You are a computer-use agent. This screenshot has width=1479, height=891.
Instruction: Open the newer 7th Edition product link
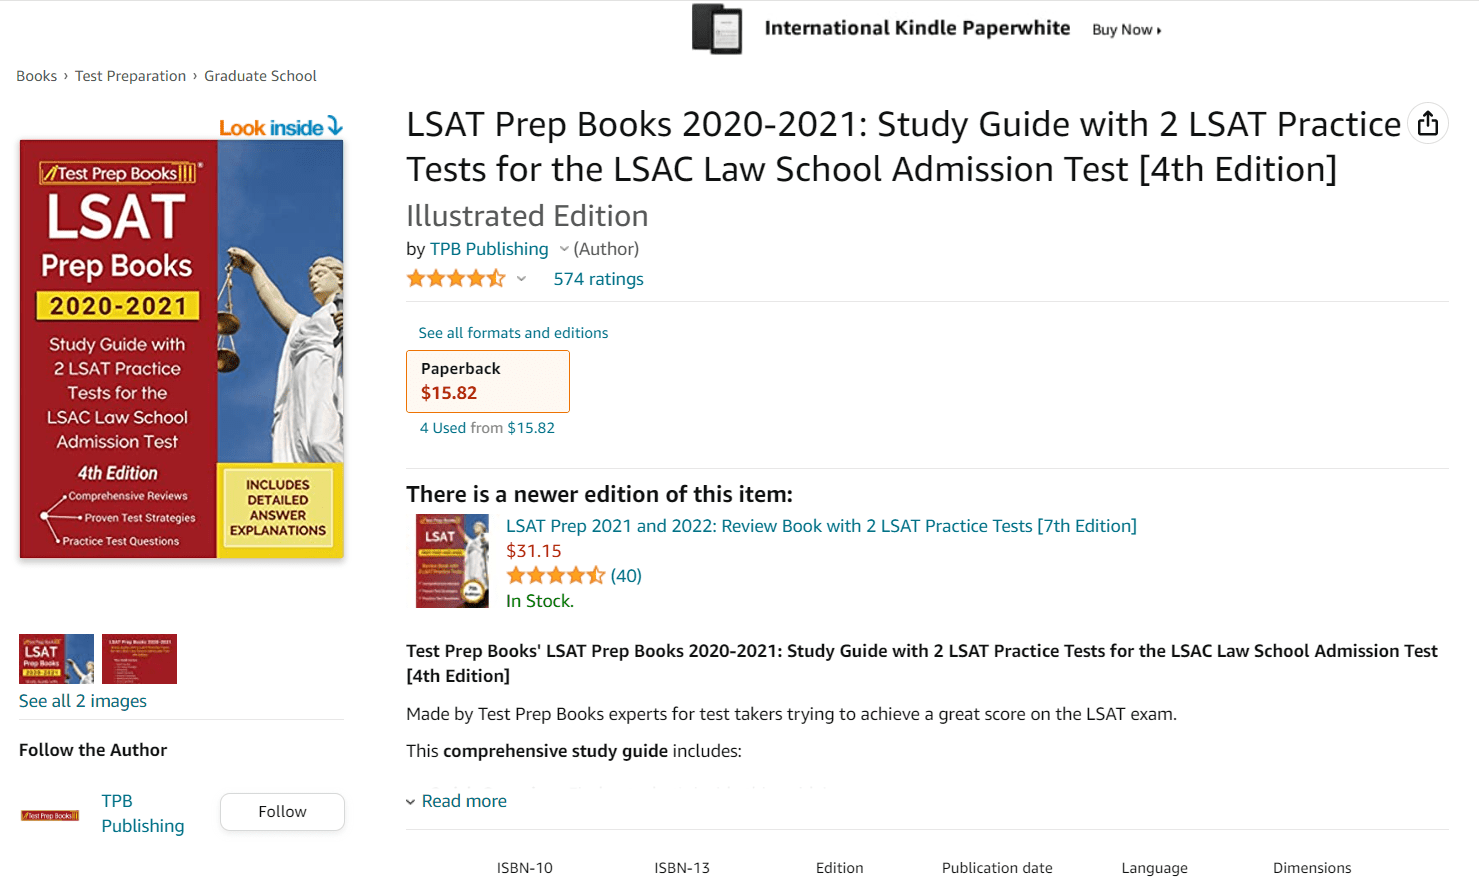820,525
